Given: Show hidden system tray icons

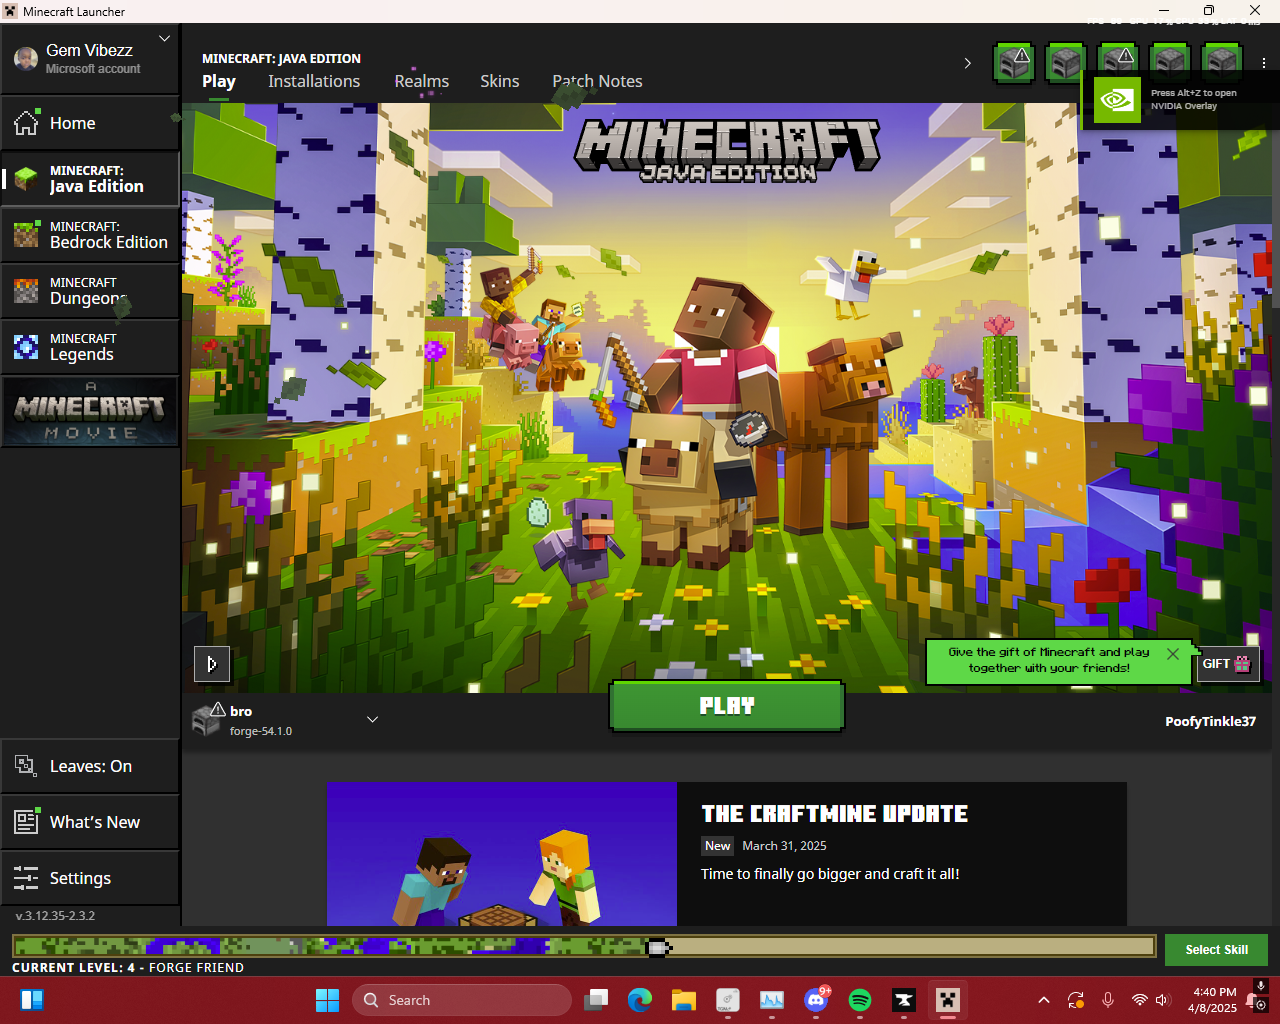Looking at the screenshot, I should click(x=1044, y=1000).
